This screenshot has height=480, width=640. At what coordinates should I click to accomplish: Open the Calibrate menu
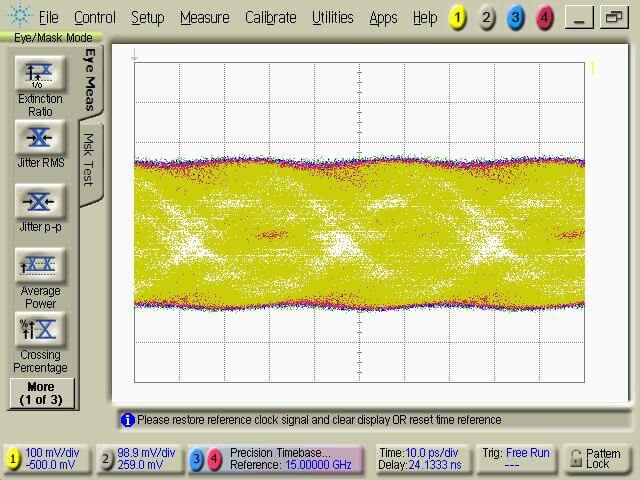[x=270, y=18]
